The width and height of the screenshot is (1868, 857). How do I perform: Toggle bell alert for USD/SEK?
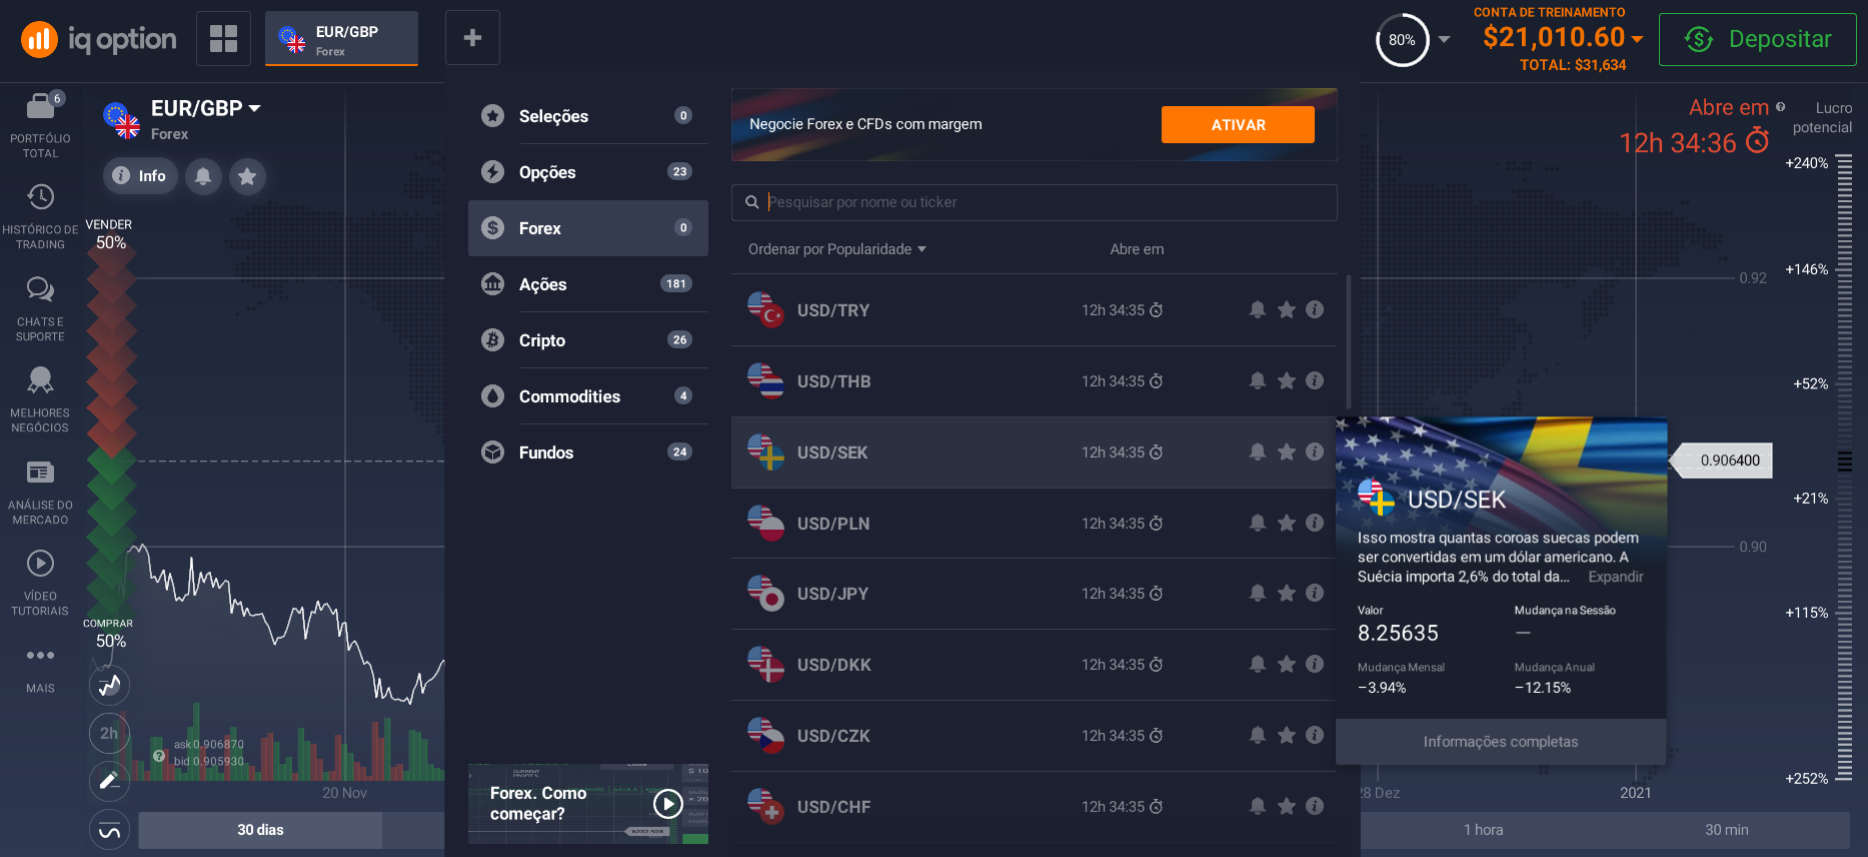(1257, 452)
